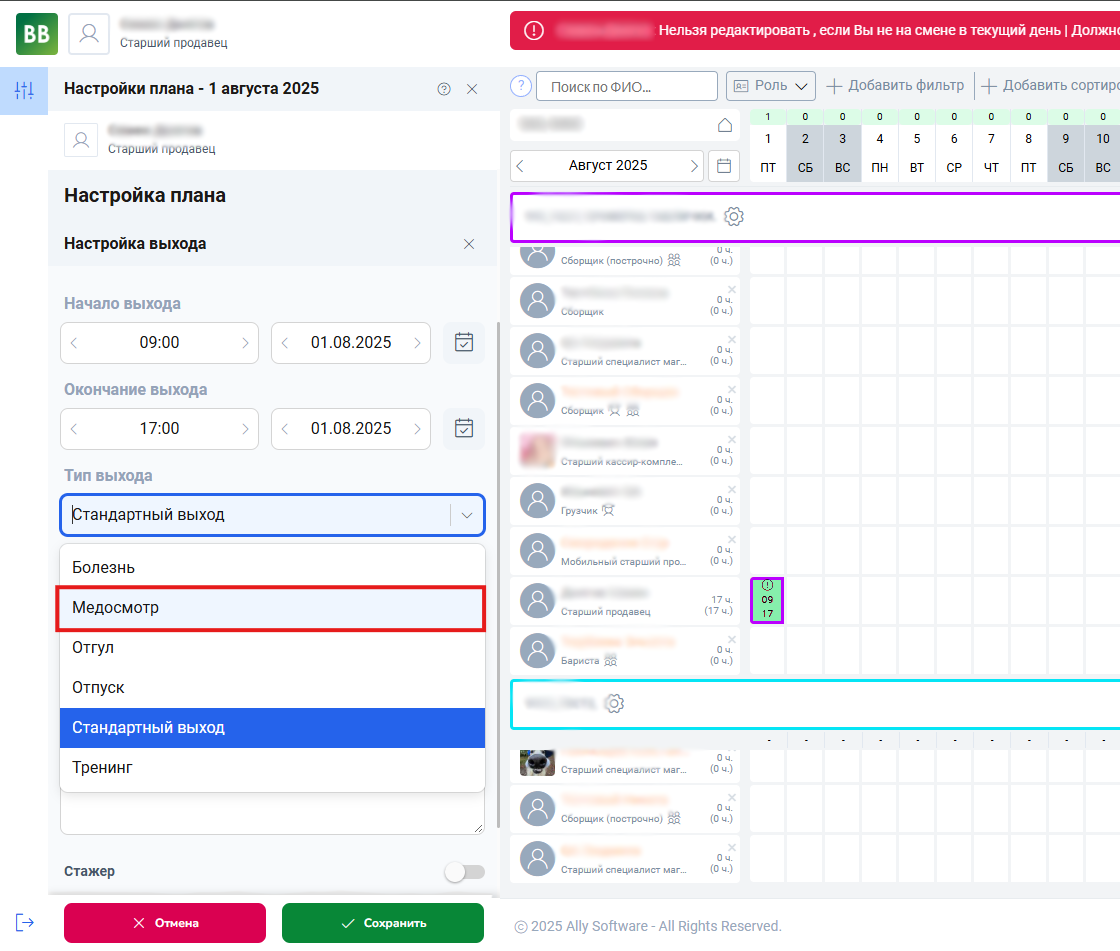Expand the Роль filter dropdown
Screen dimensions: 1120x951
click(770, 86)
